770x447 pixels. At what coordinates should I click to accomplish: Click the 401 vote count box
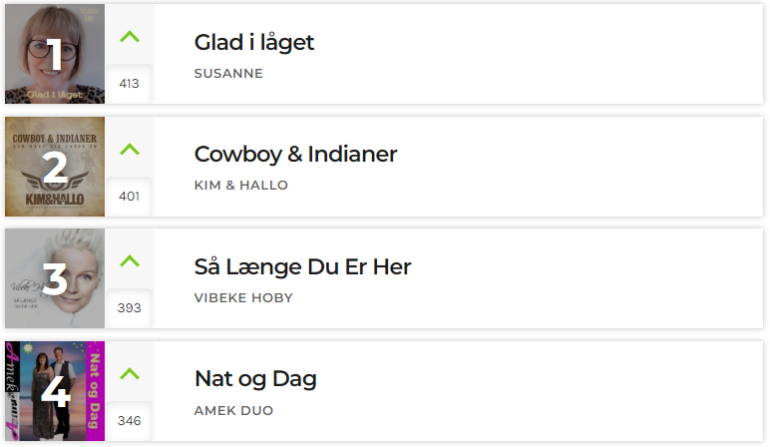tap(129, 196)
